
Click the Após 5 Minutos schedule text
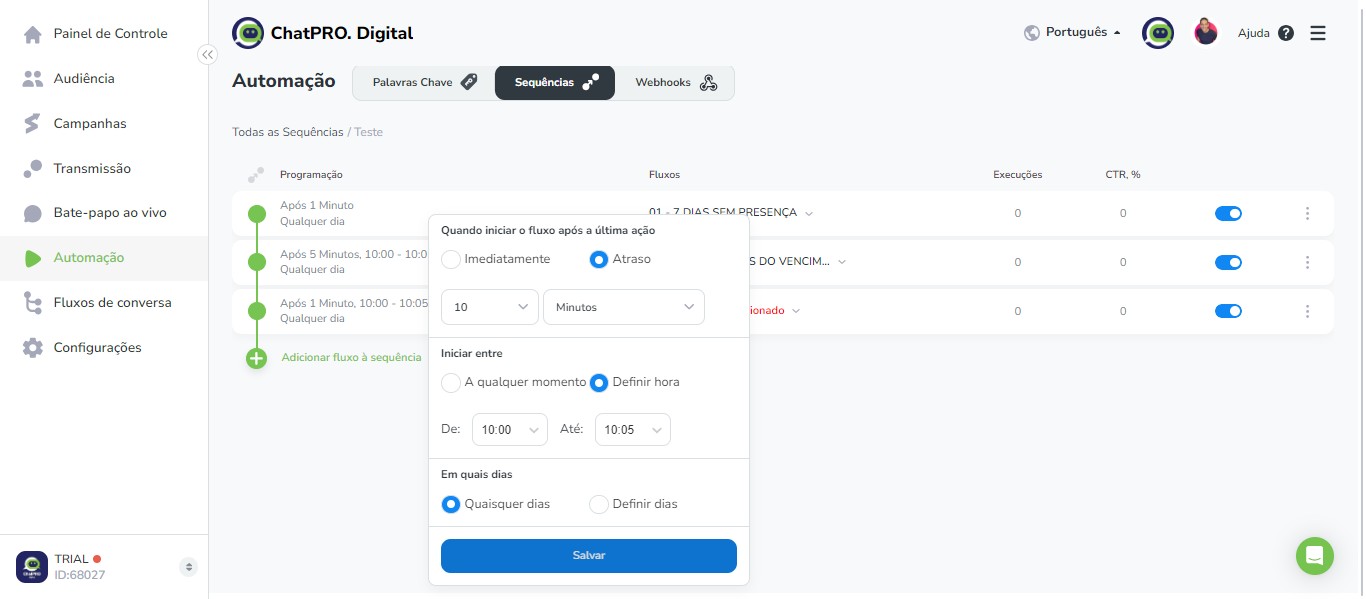[x=354, y=254]
